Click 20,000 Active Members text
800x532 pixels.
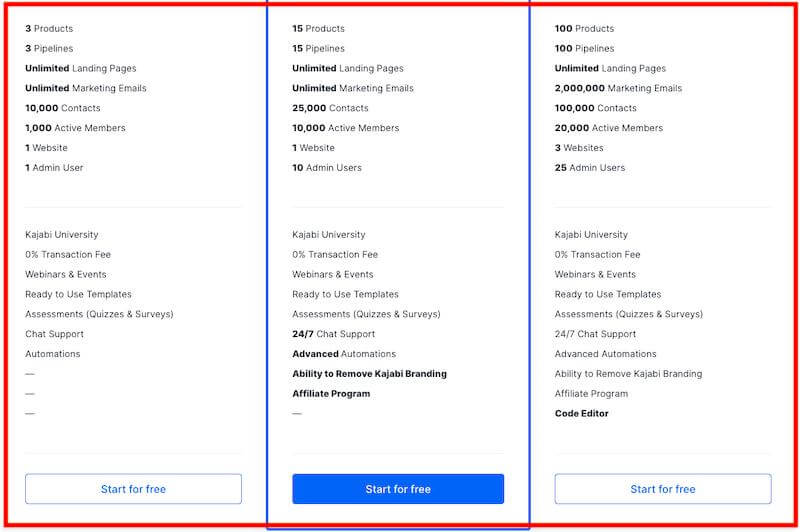(x=609, y=128)
